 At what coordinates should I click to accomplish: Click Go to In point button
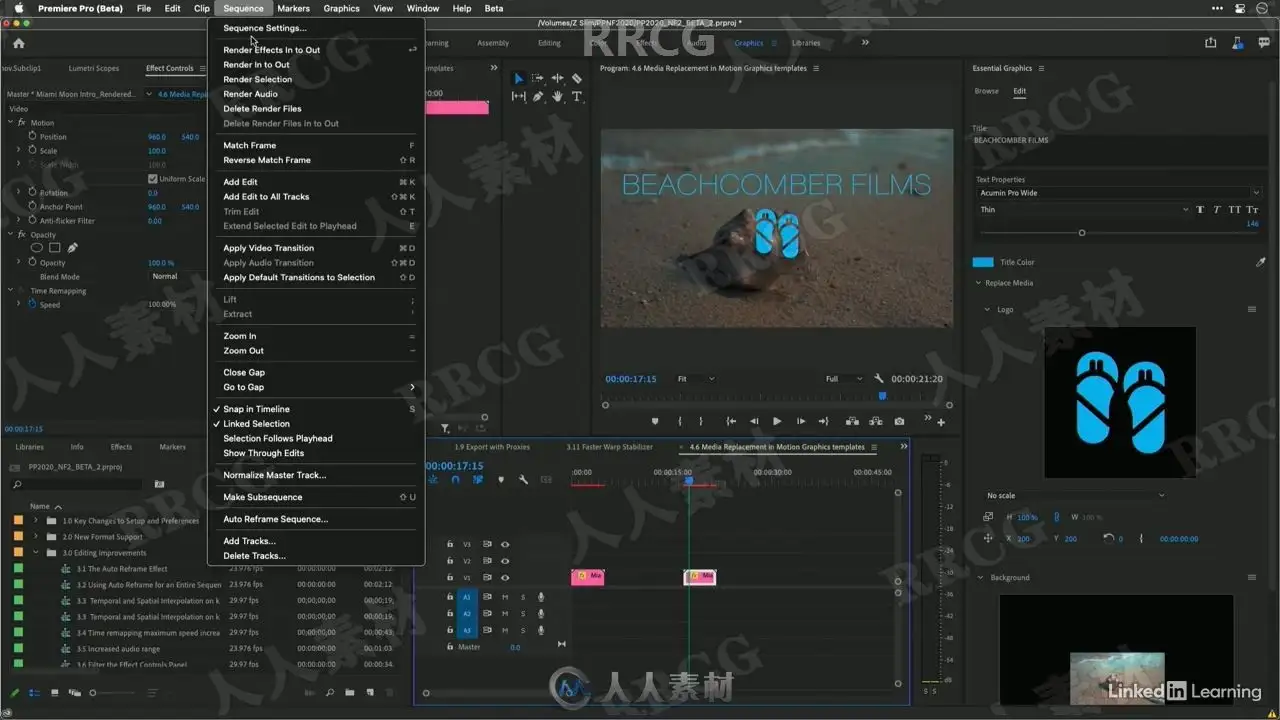pyautogui.click(x=731, y=421)
